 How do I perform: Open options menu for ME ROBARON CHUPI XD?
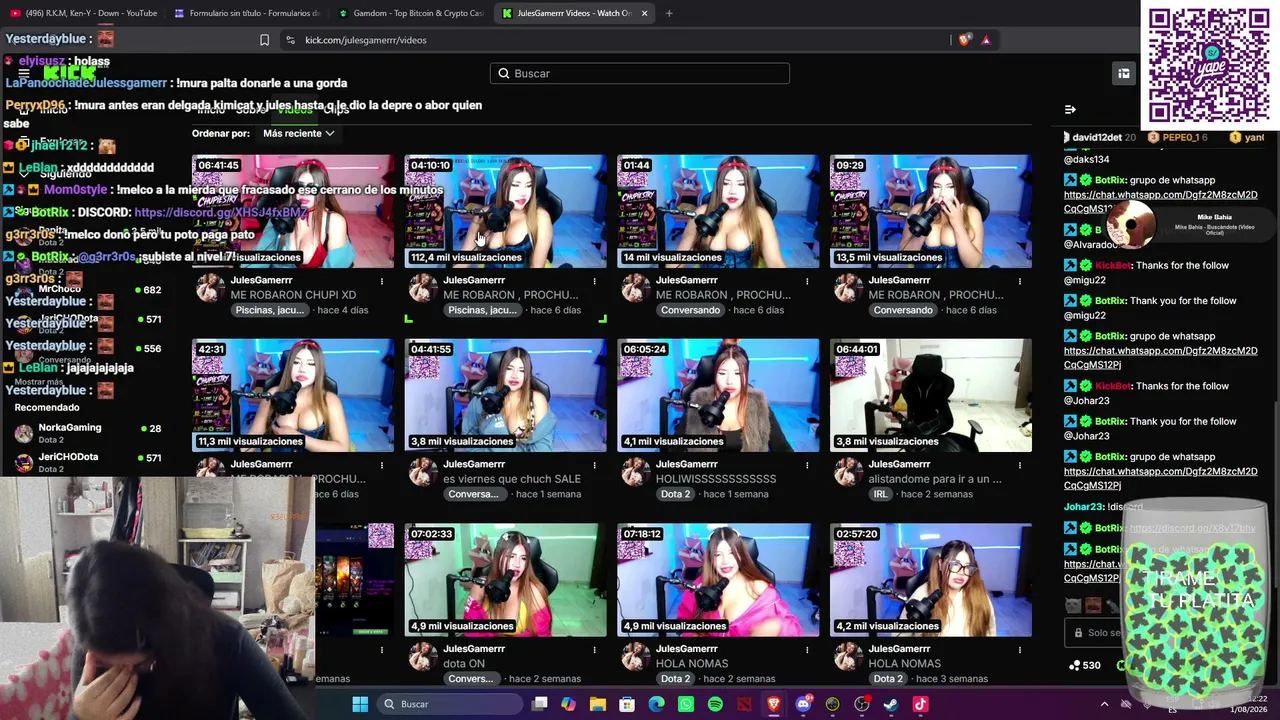coord(381,281)
